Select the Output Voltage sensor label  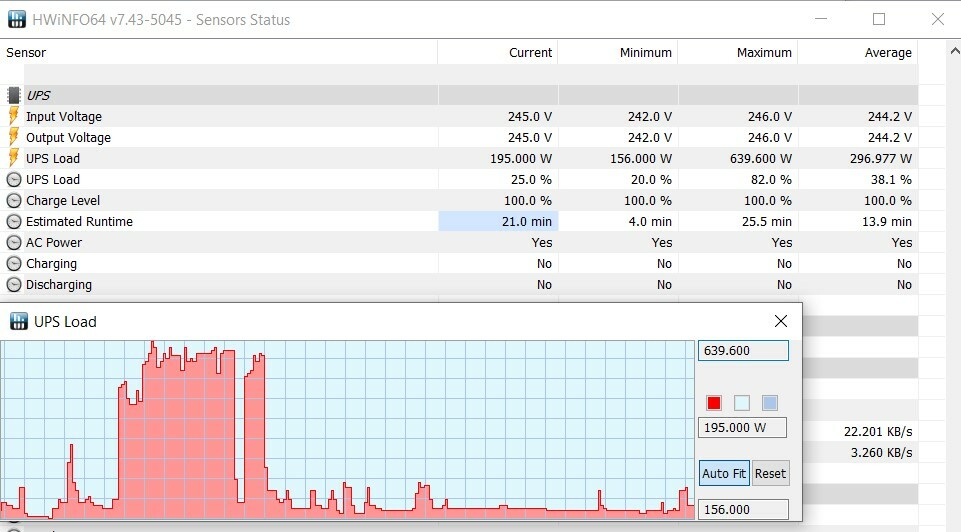(68, 137)
